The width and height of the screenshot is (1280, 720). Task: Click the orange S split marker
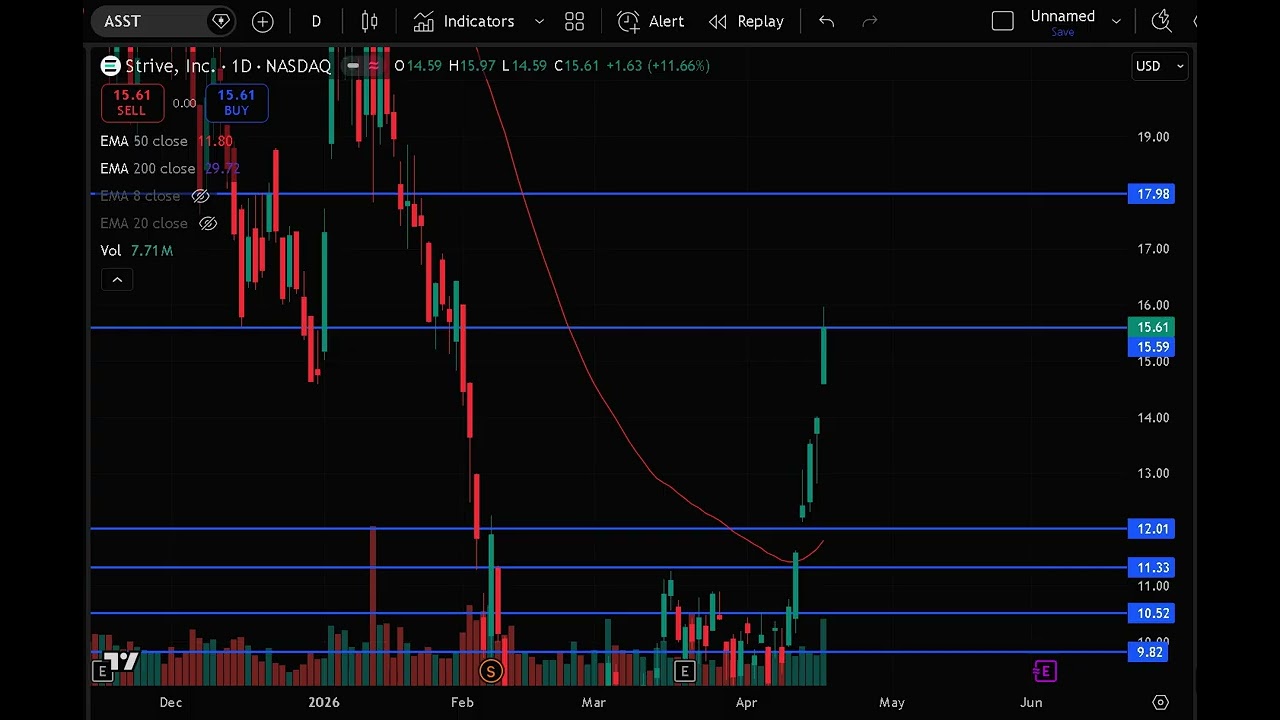[490, 671]
